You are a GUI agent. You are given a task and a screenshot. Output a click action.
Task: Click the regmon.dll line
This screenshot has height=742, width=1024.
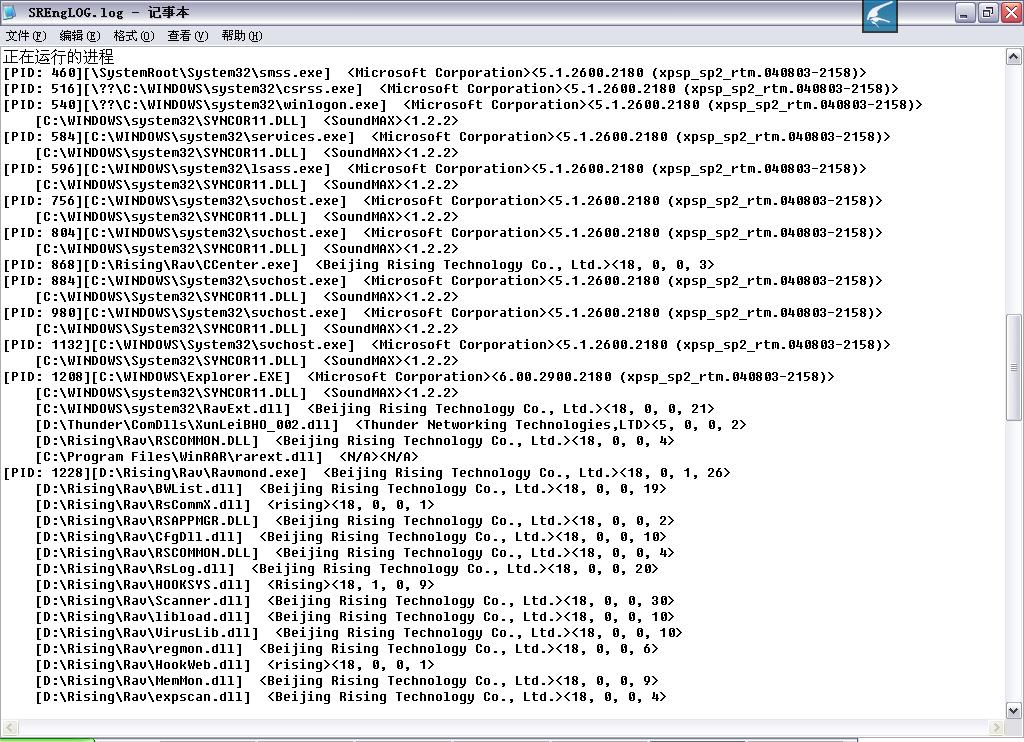347,649
